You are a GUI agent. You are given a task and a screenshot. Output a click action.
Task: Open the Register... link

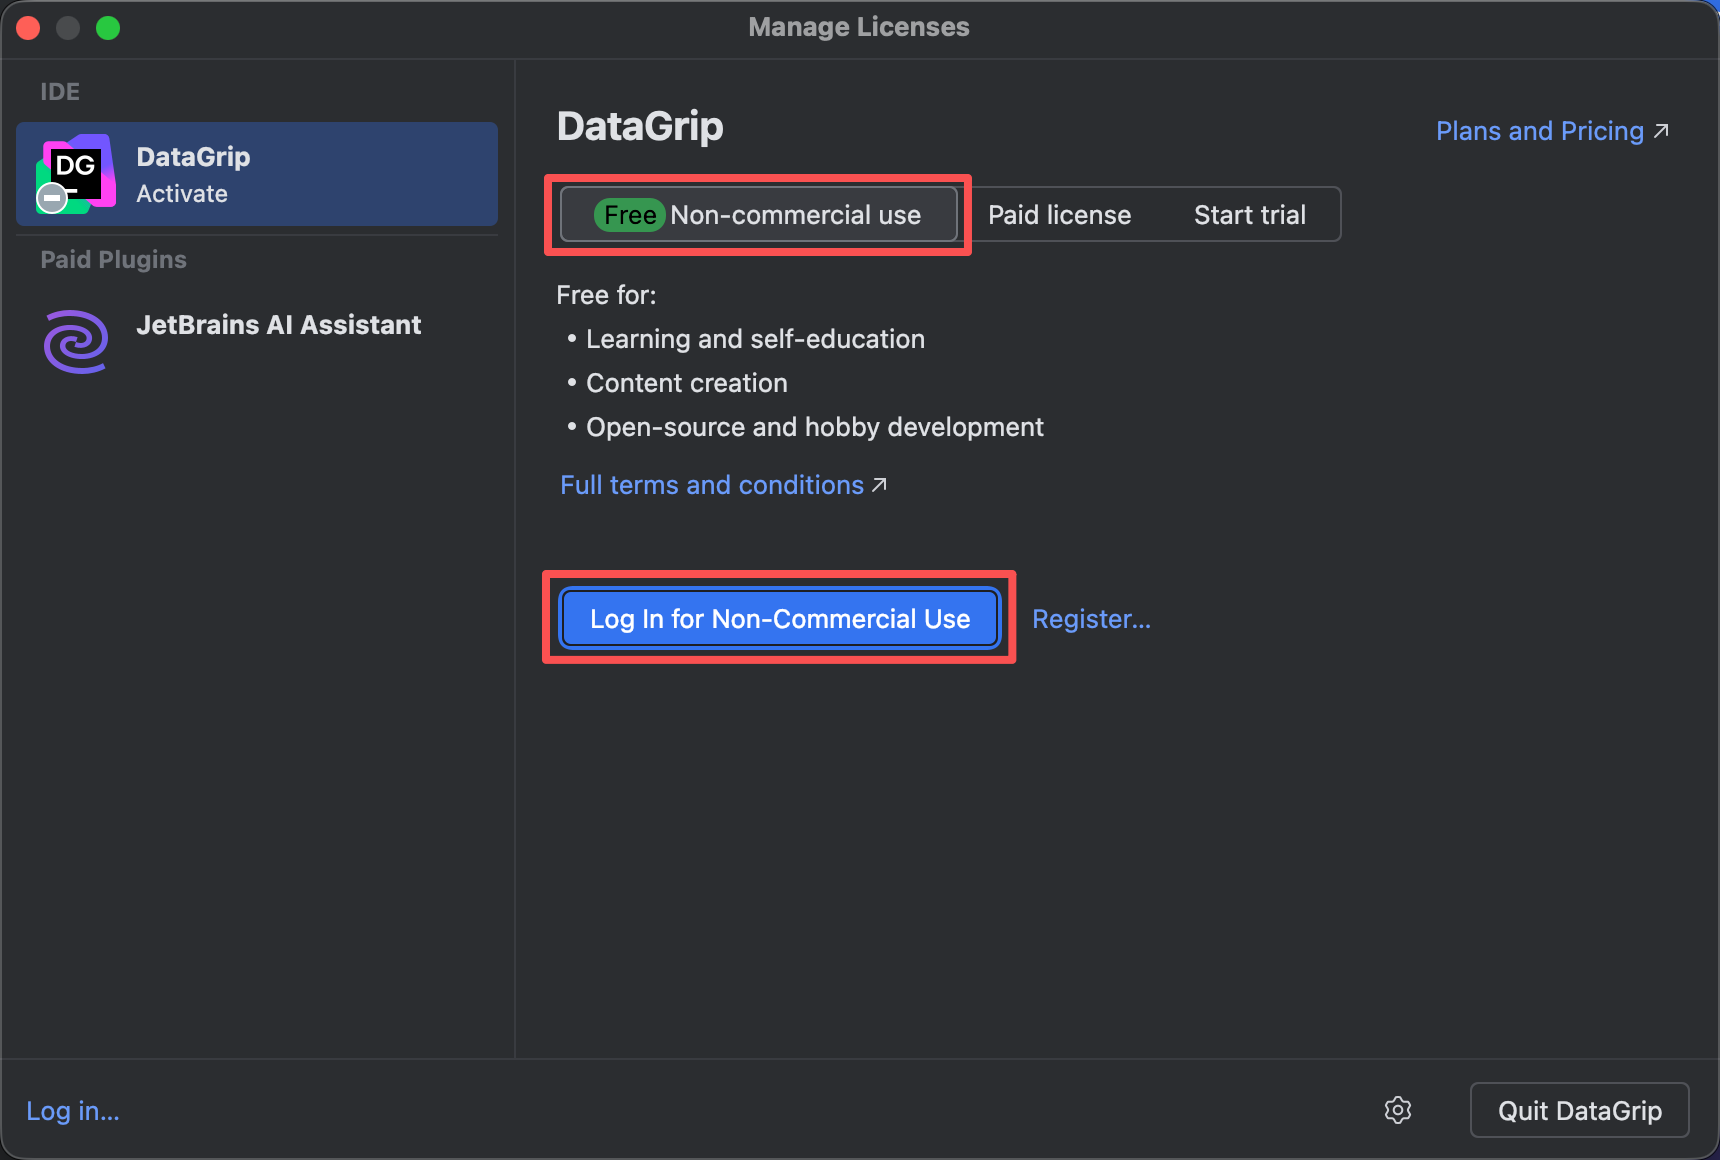tap(1091, 619)
